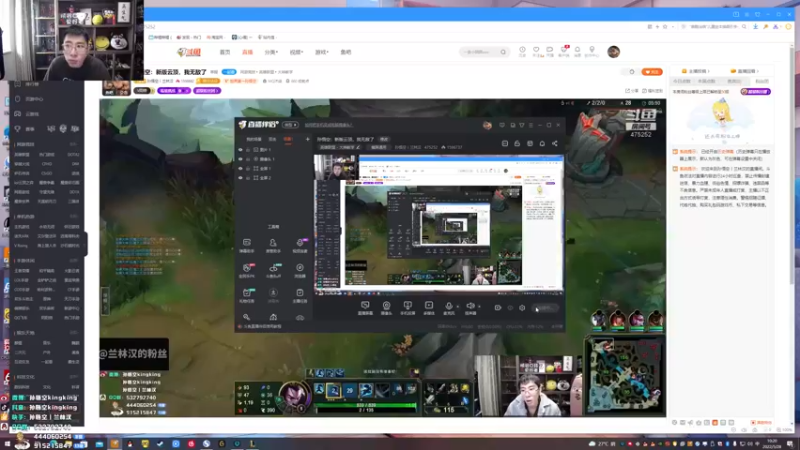The width and height of the screenshot is (800, 450).
Task: Open the 礼物投票 tool in the toolbox
Action: point(246,295)
